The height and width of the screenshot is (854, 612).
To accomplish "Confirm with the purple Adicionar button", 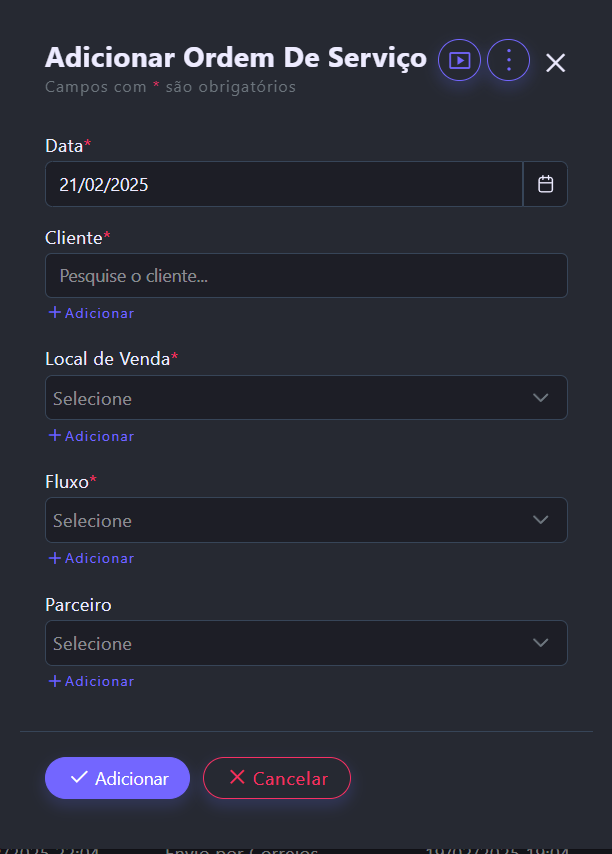I will pyautogui.click(x=117, y=778).
